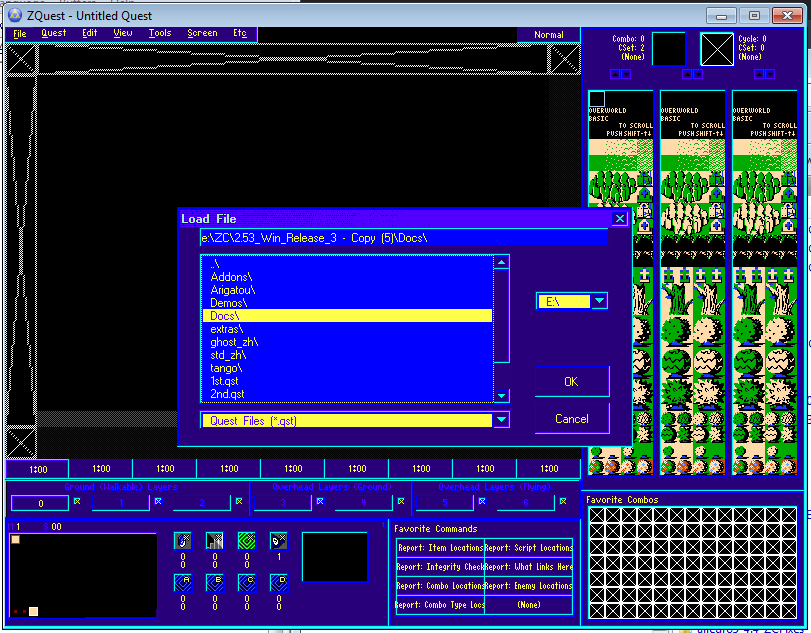Run Report: Integrity Check favorite command
Screen dimensions: 811x633
pyautogui.click(x=440, y=567)
